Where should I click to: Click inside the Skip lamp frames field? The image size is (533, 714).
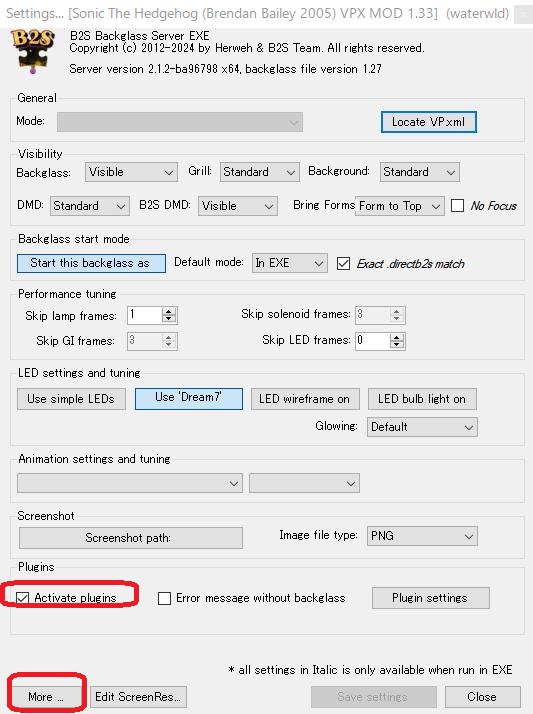coord(144,315)
